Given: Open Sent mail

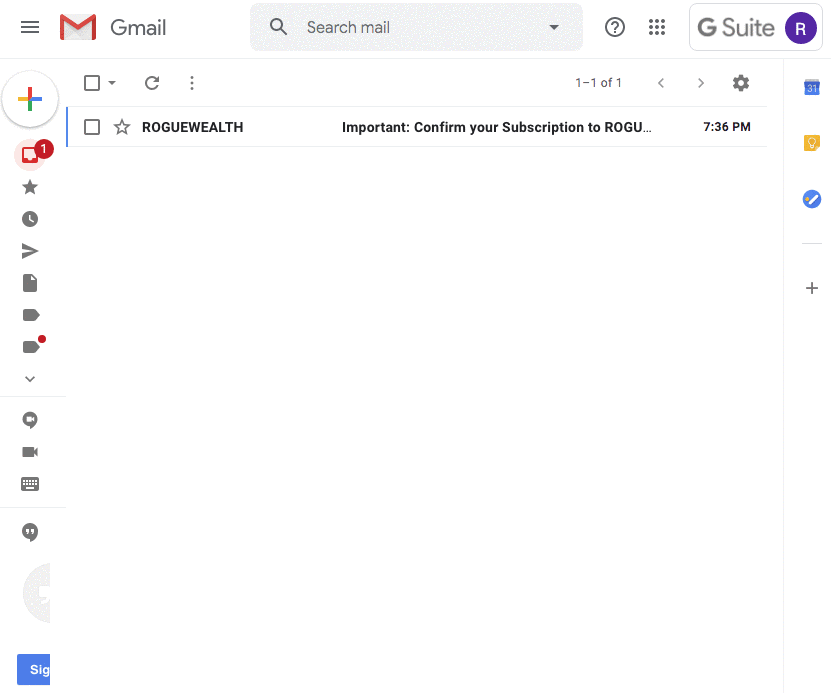Looking at the screenshot, I should tap(30, 251).
